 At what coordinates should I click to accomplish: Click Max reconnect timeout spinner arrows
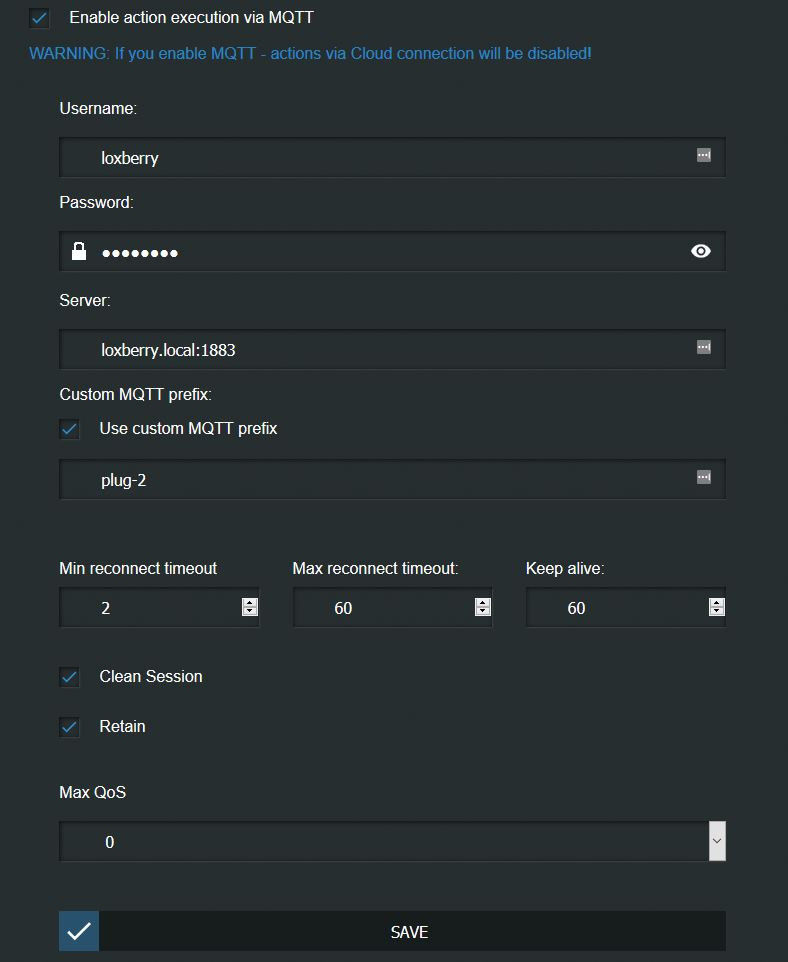point(483,607)
